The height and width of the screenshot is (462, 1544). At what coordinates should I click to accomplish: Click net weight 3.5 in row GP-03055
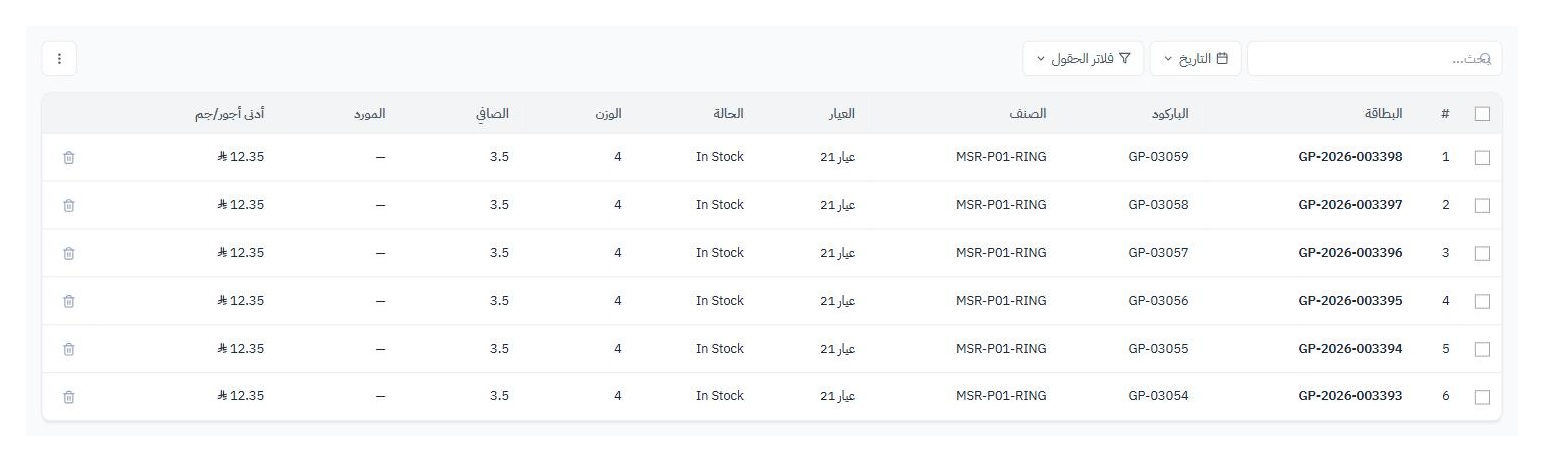click(499, 349)
